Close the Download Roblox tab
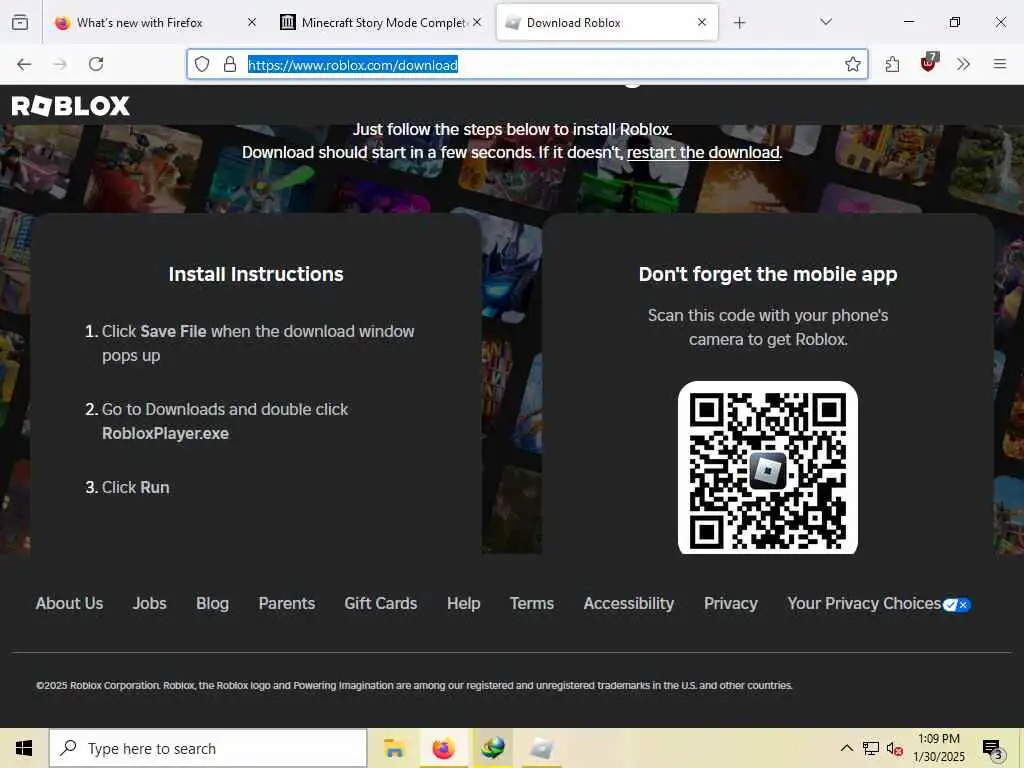The width and height of the screenshot is (1024, 768). tap(702, 22)
